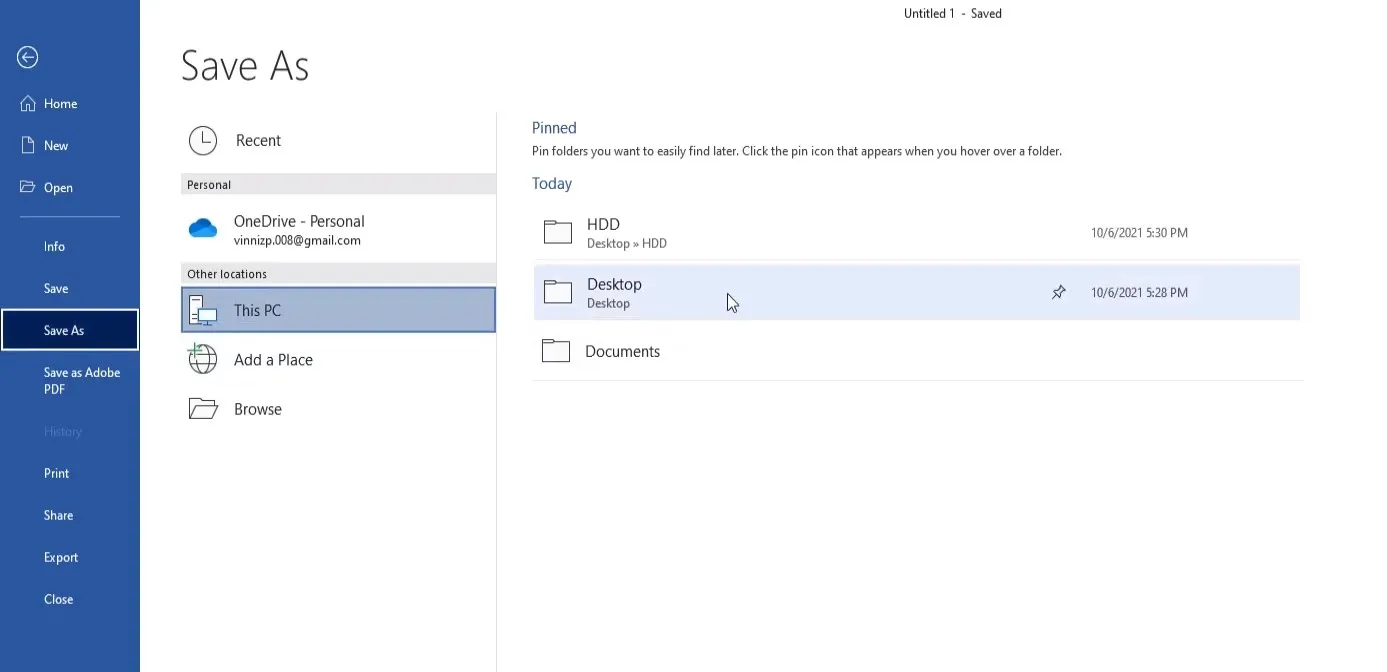Open the Browse dialog

coord(258,408)
